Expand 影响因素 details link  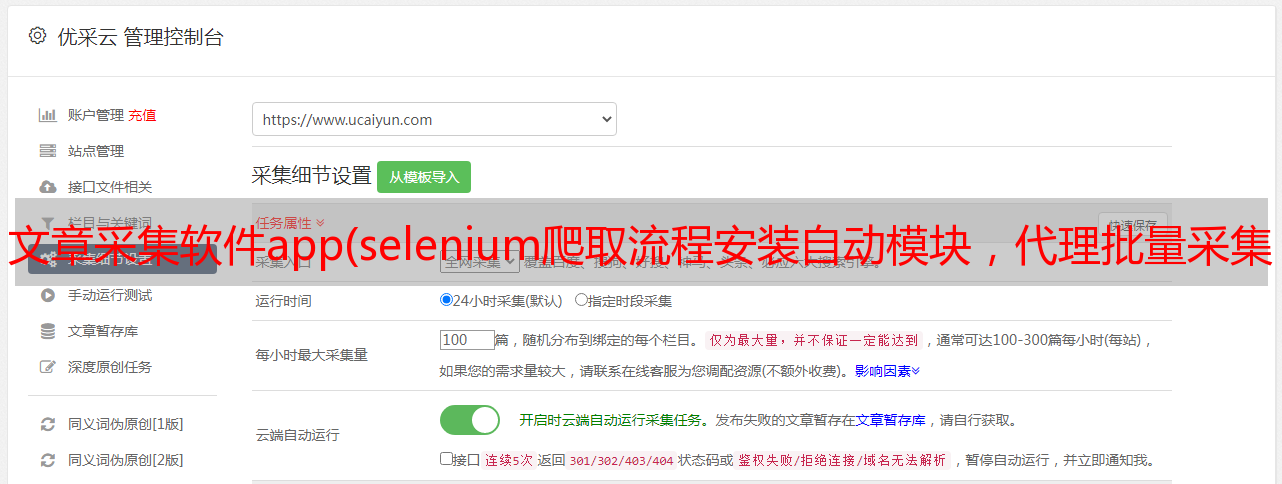pyautogui.click(x=887, y=371)
